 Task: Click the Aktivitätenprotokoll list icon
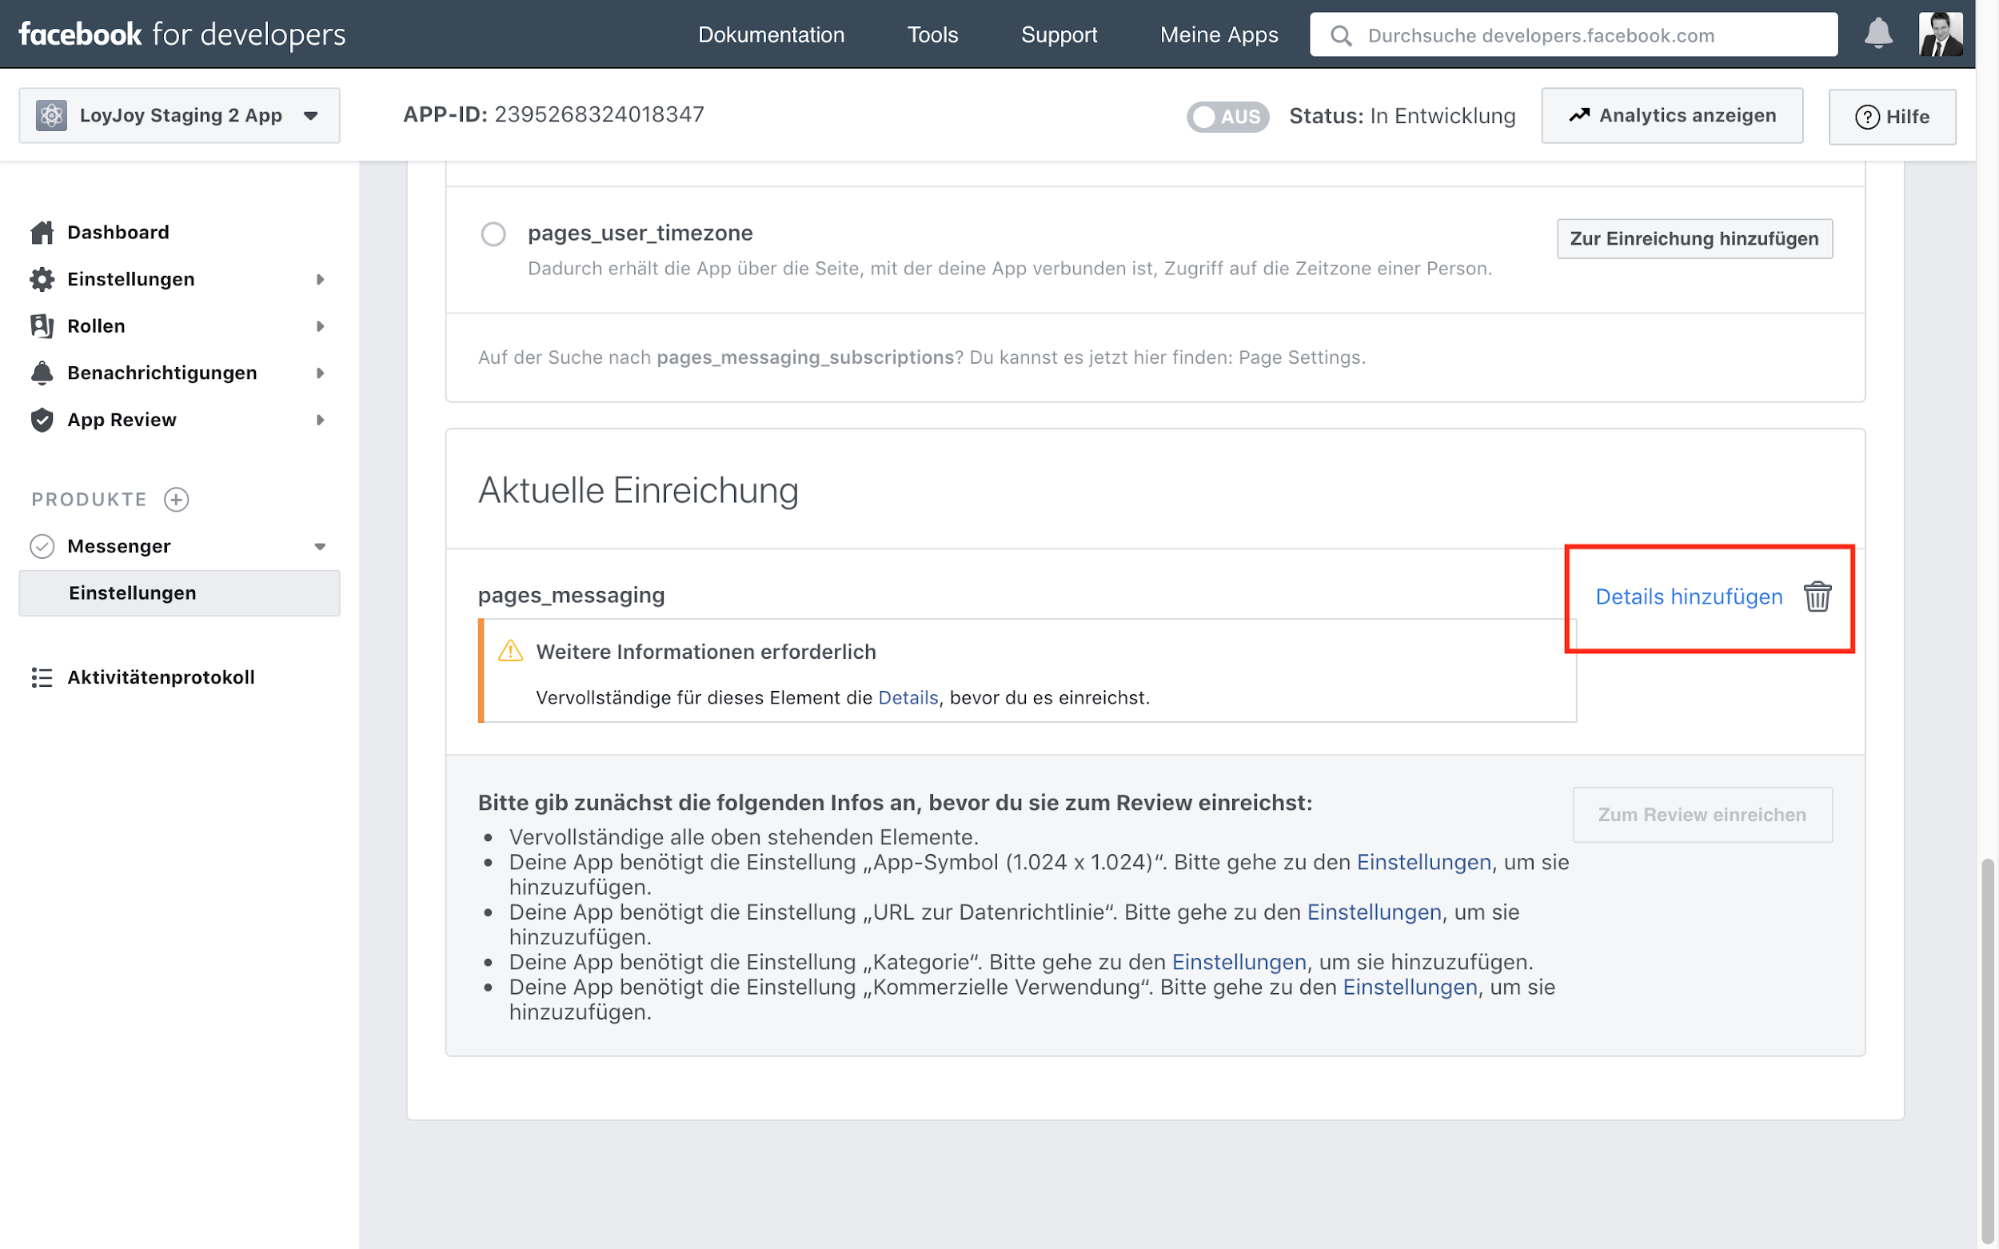tap(42, 678)
